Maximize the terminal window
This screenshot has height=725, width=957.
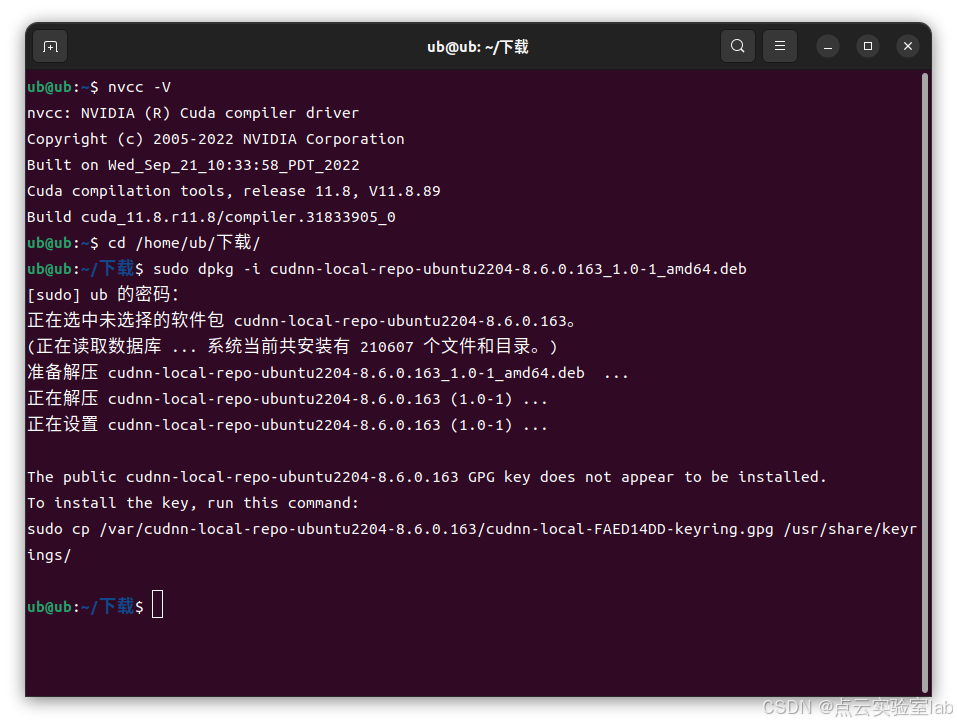867,46
